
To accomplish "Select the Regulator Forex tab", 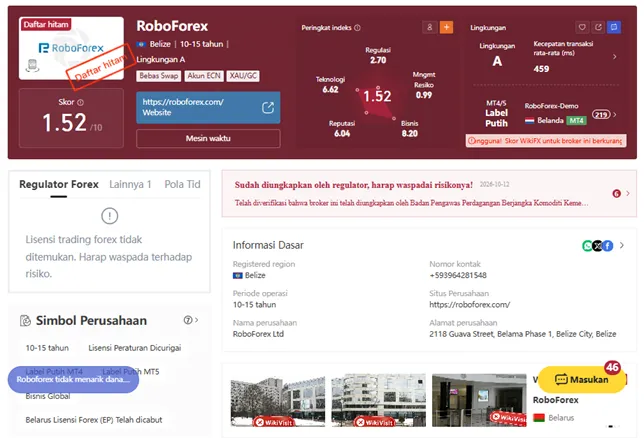I will (x=59, y=184).
